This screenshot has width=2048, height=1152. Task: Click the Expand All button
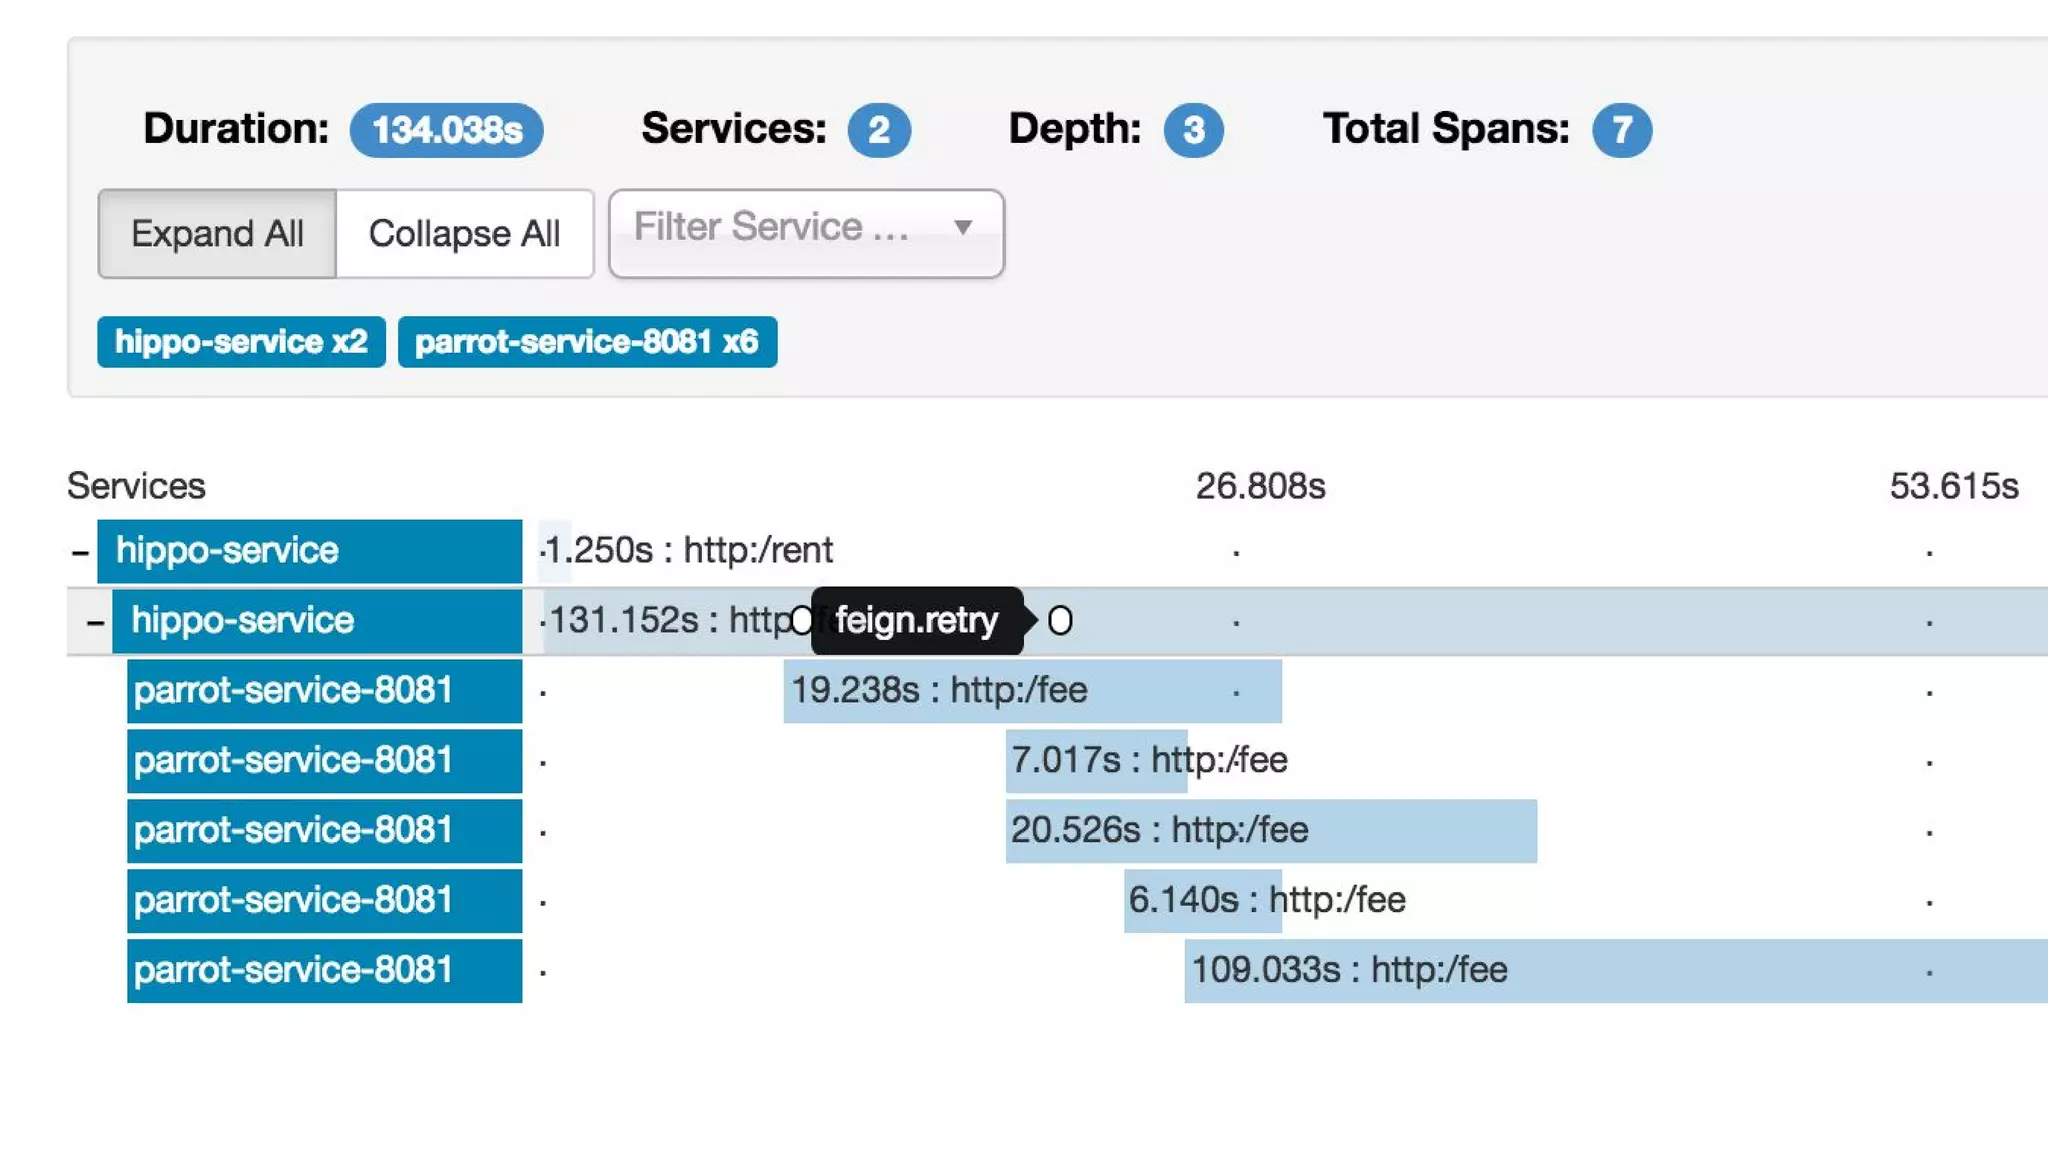[x=217, y=234]
